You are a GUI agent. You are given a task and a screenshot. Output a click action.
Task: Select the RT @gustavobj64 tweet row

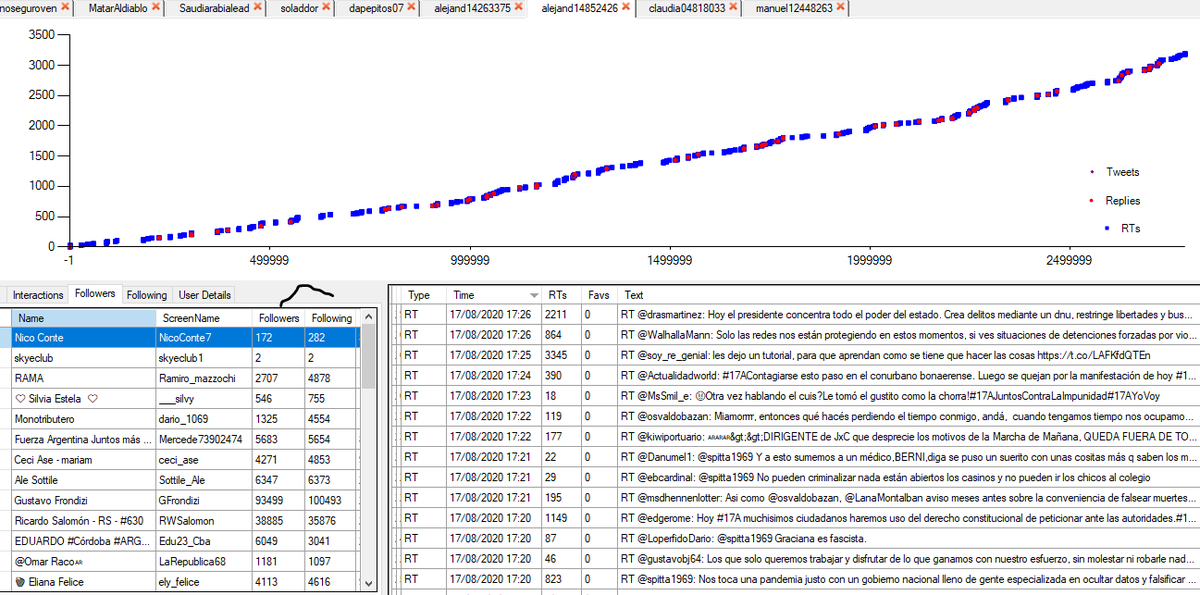click(x=800, y=558)
